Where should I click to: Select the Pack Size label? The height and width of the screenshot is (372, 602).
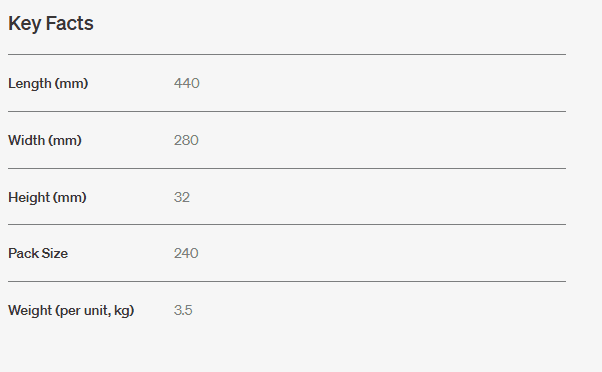click(38, 253)
